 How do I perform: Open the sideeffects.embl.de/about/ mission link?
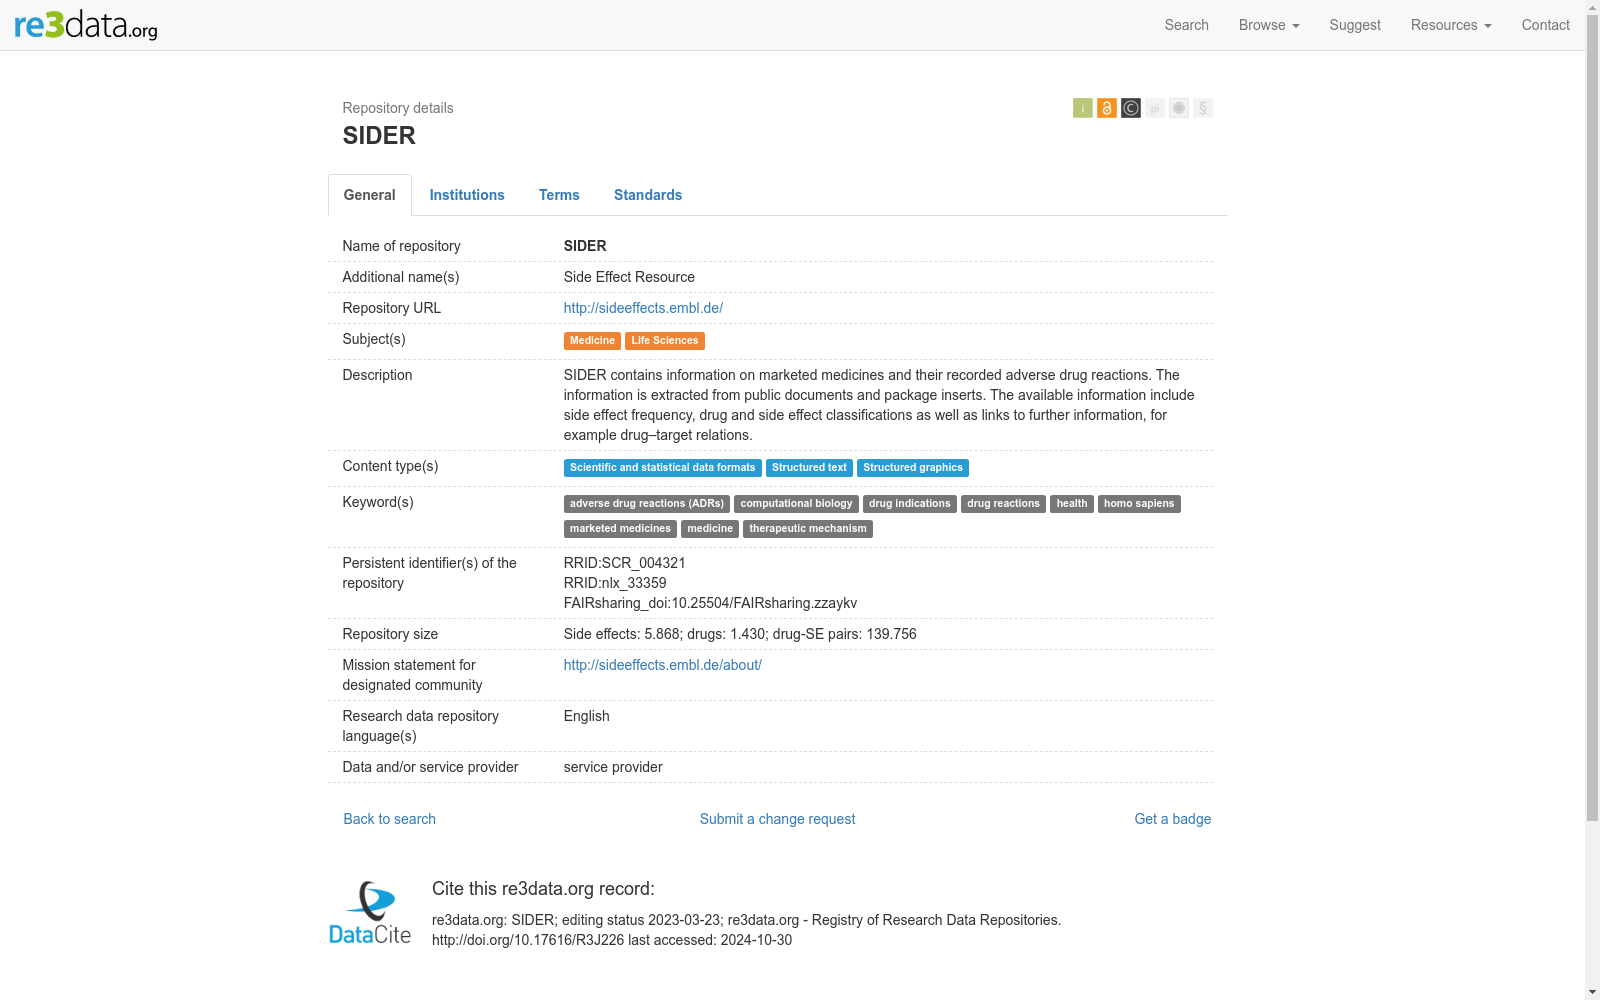pyautogui.click(x=663, y=665)
